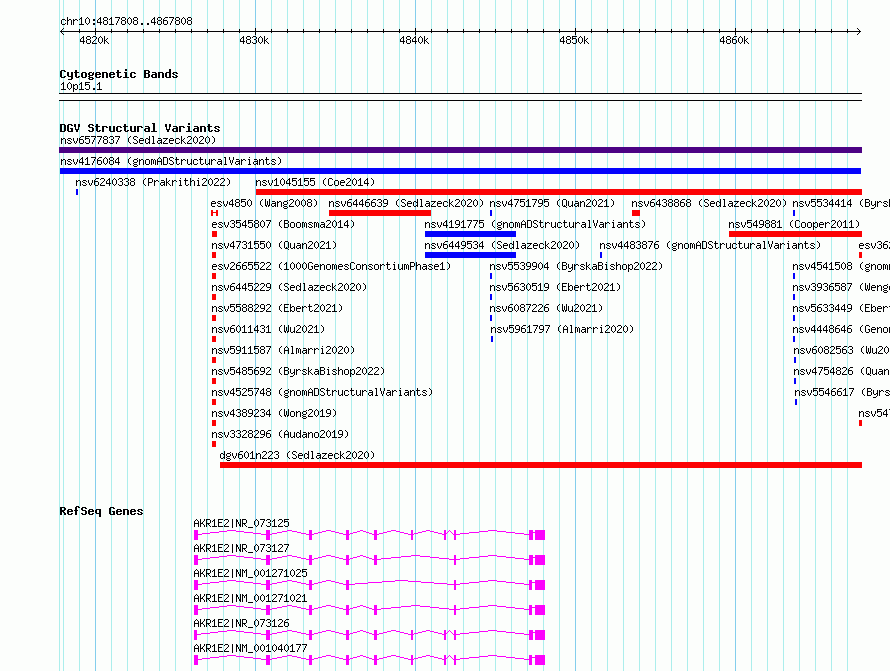Open the nsv6240338 (Prakrithi2022) variant
Screen dimensions: 890x671
[153, 182]
